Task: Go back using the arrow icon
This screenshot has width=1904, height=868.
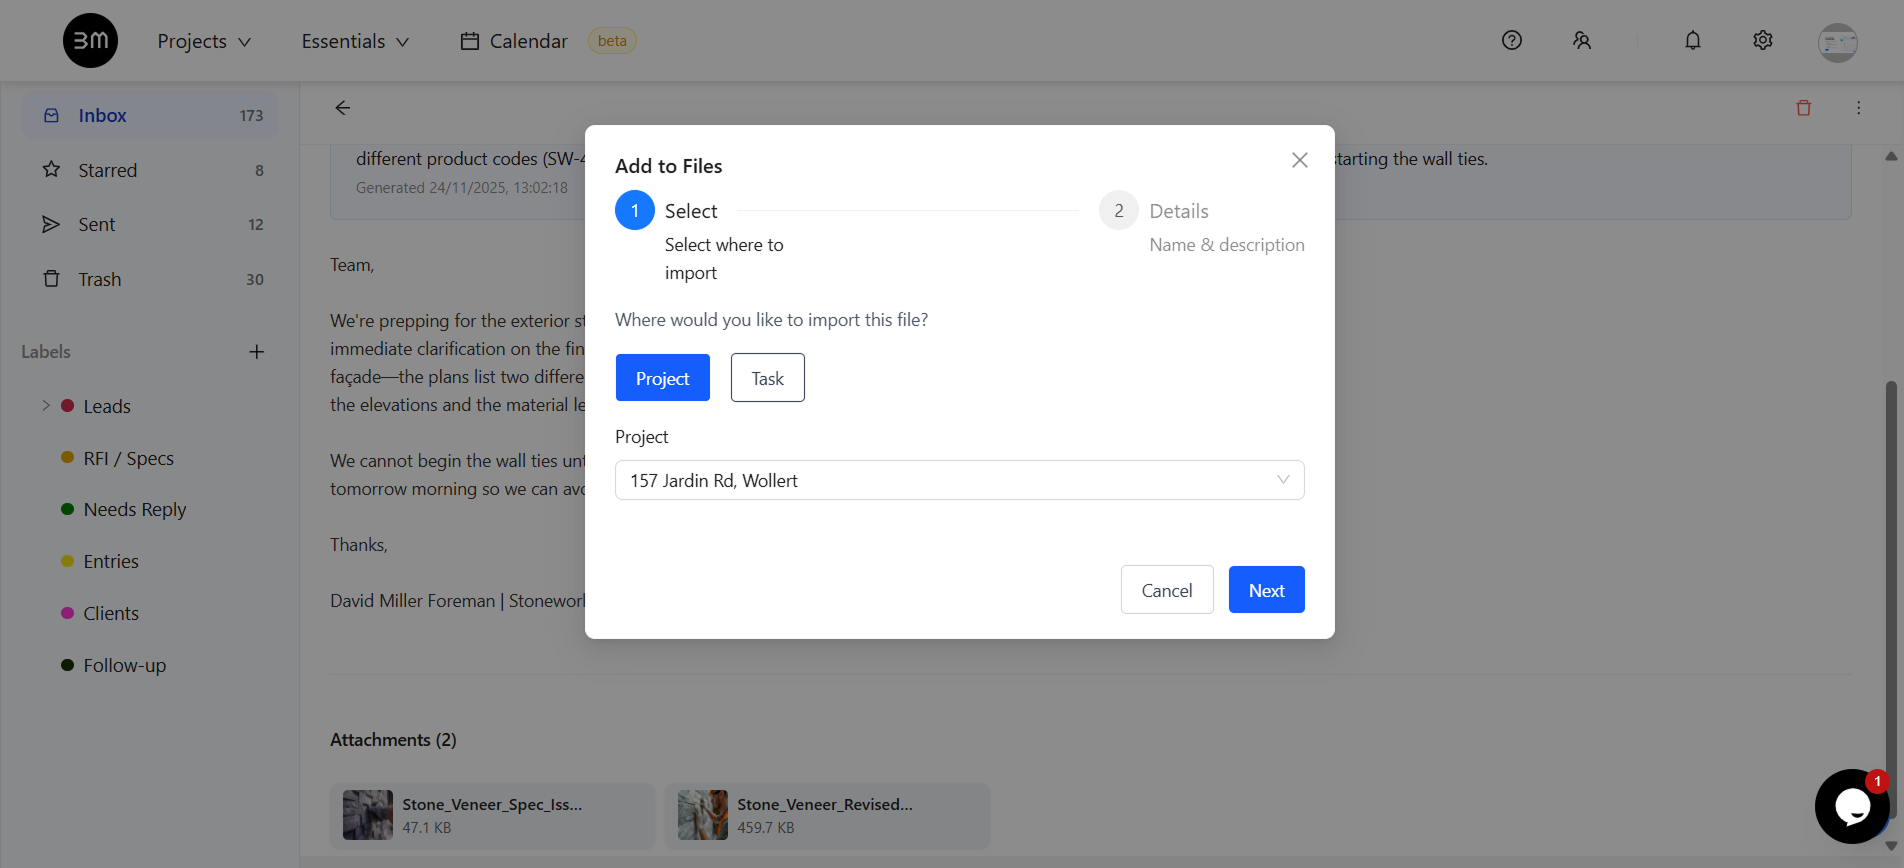Action: coord(343,108)
